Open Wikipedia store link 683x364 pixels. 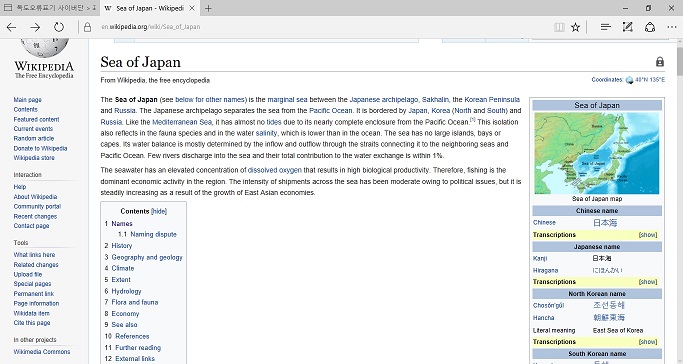pos(34,158)
